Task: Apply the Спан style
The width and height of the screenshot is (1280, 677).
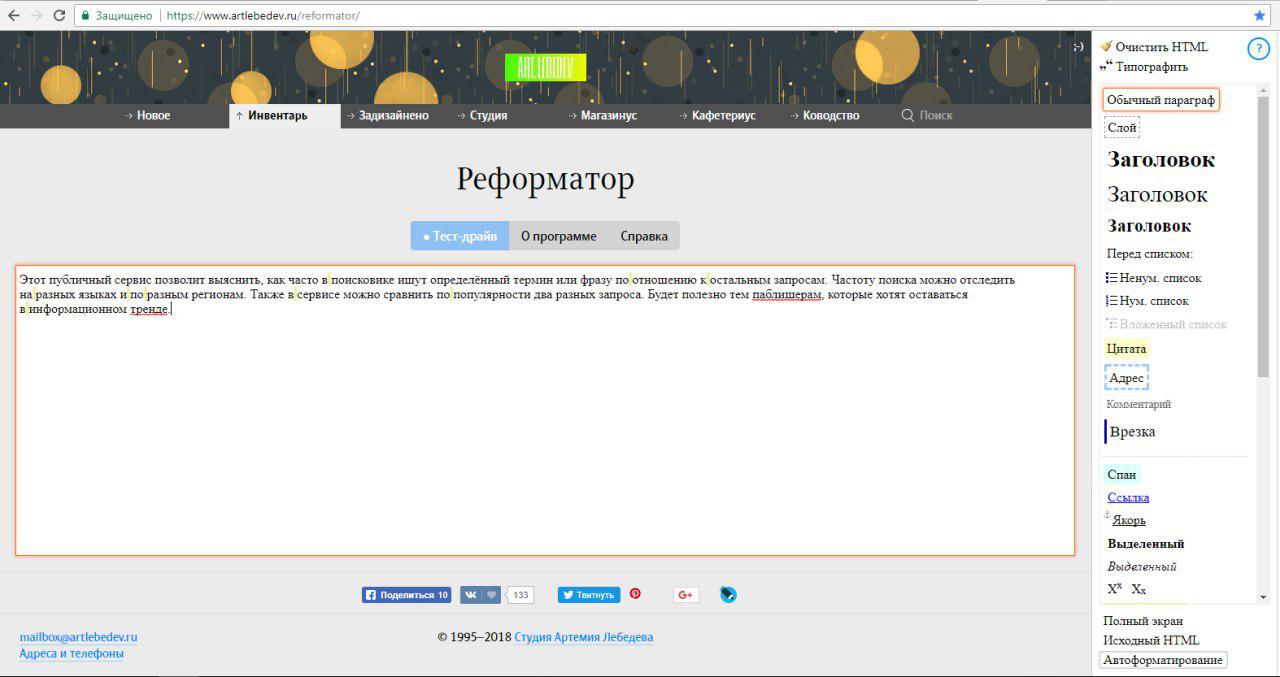Action: [1122, 475]
